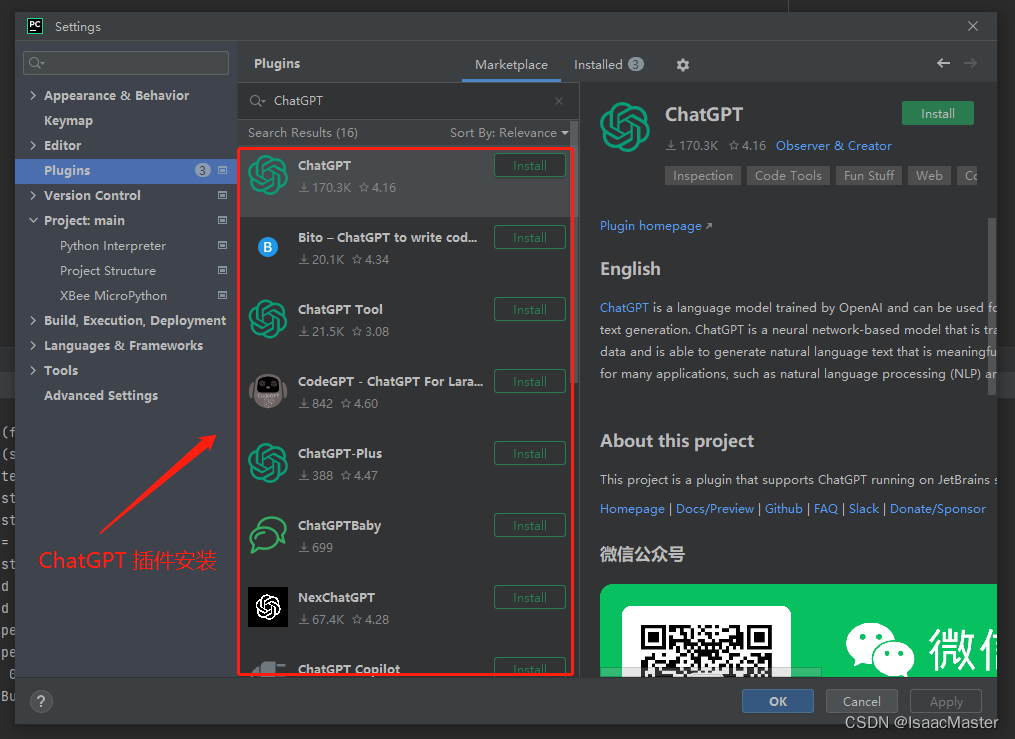This screenshot has width=1015, height=739.
Task: Click the Installed count badge 3
Action: click(x=636, y=64)
